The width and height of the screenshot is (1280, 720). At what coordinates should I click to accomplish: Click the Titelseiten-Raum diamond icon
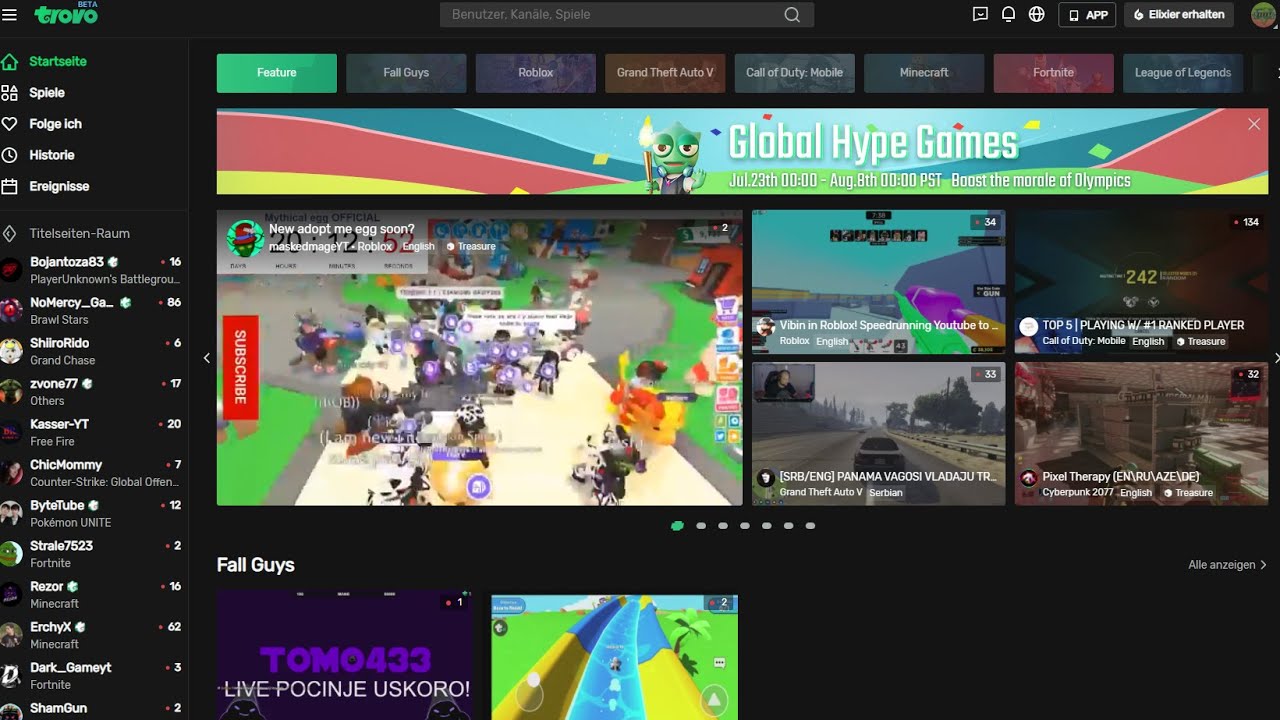point(10,233)
